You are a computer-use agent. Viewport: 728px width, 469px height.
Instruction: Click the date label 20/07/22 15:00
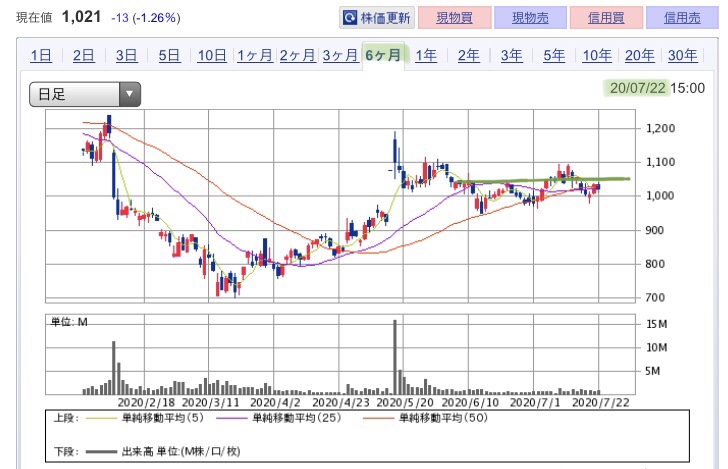click(x=657, y=88)
